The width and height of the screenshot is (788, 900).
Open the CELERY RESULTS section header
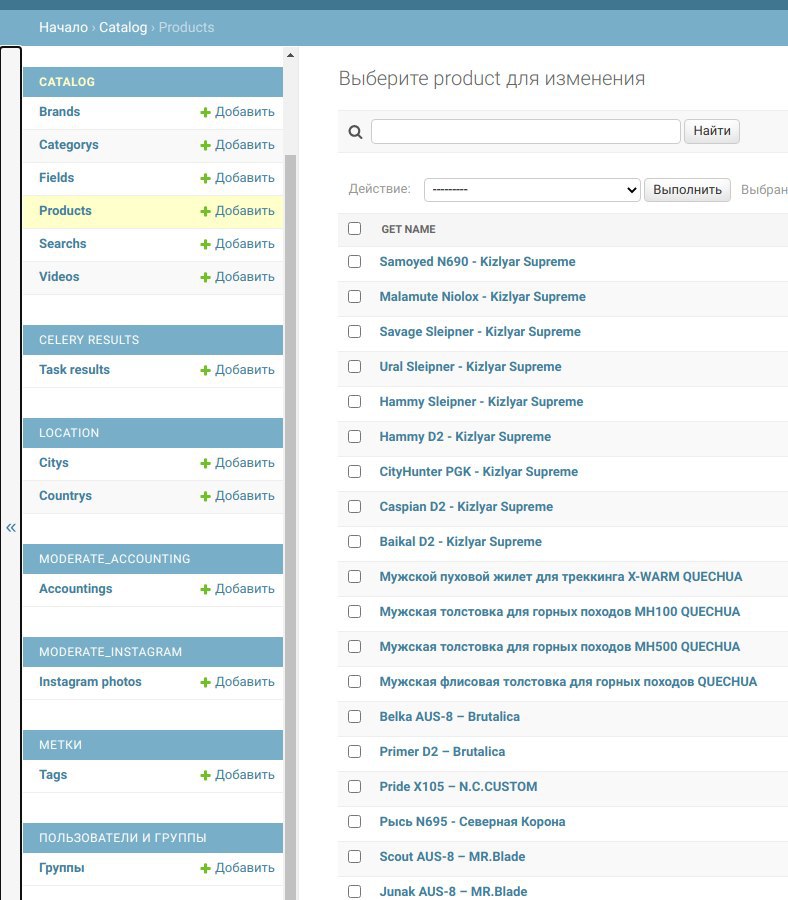pos(89,340)
